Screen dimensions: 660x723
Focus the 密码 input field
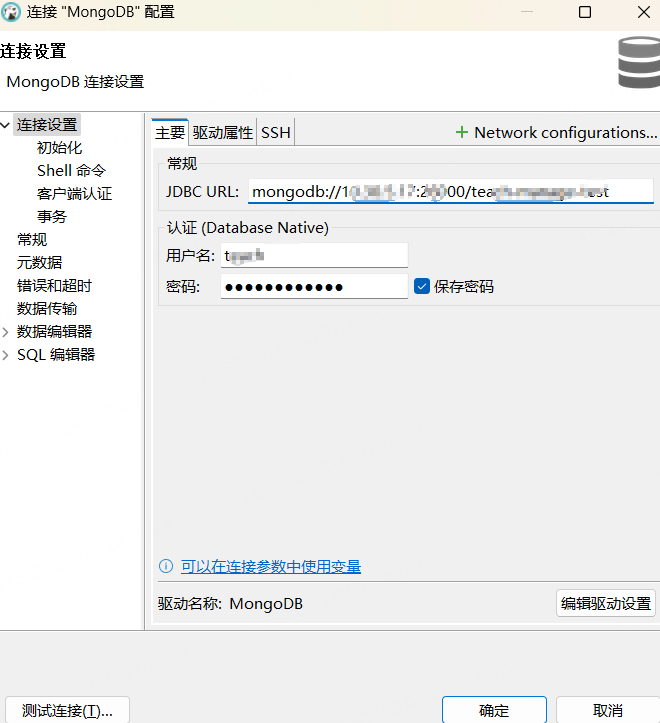tap(314, 287)
